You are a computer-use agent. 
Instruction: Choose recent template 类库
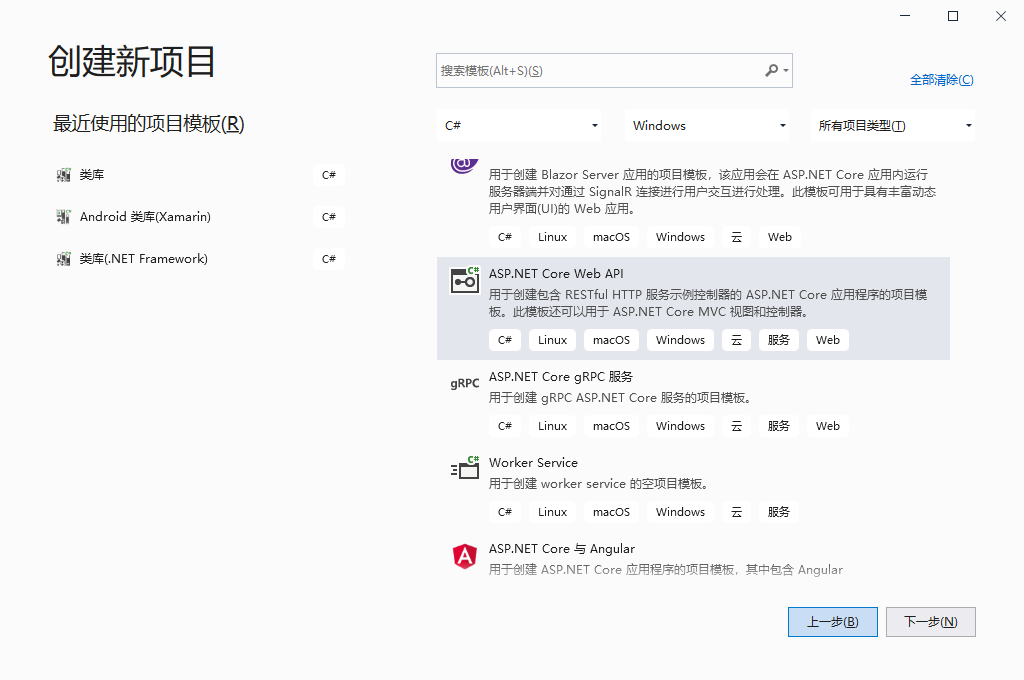click(200, 175)
